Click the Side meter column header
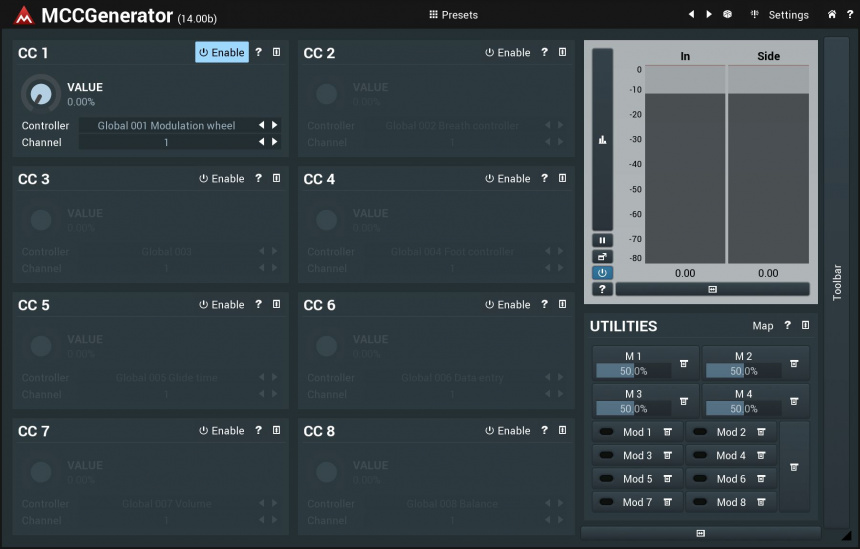 click(x=768, y=56)
